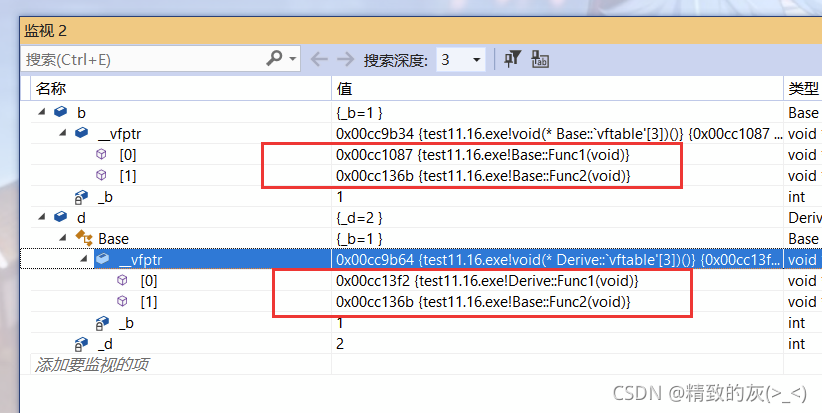Viewport: 822px width, 413px height.
Task: Toggle the pin/filter watch icon
Action: click(512, 59)
